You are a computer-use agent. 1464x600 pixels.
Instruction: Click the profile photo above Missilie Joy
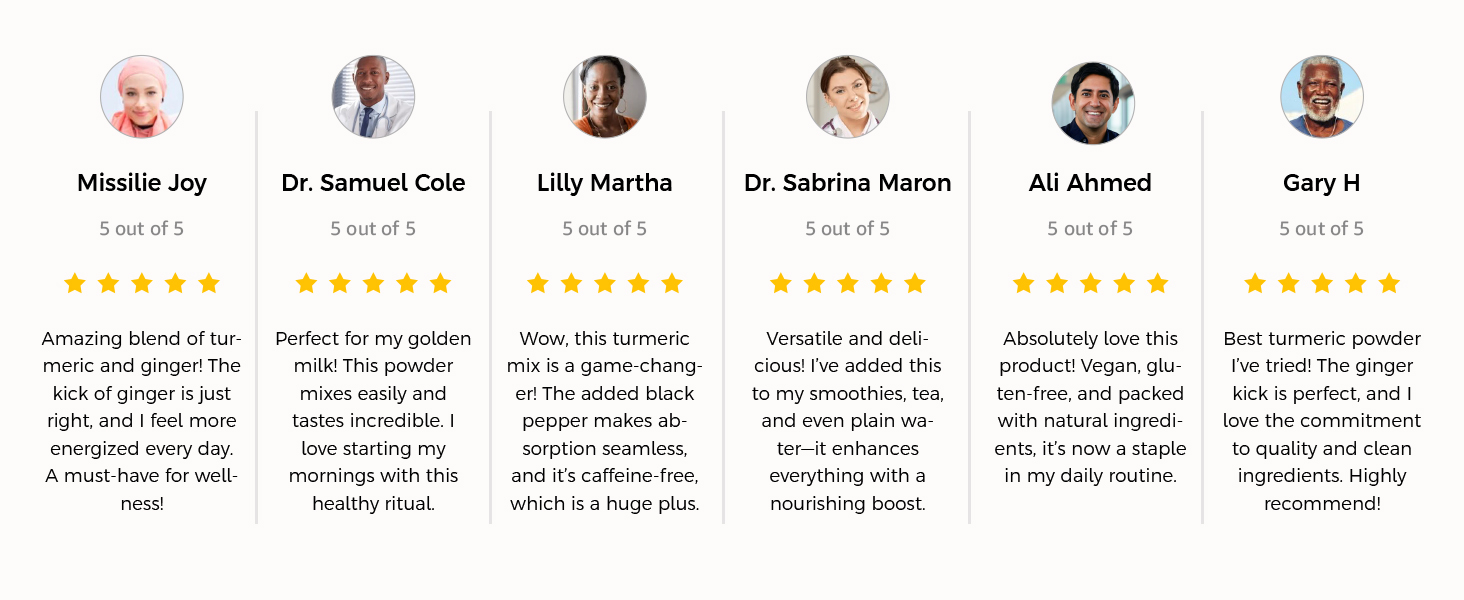point(142,97)
